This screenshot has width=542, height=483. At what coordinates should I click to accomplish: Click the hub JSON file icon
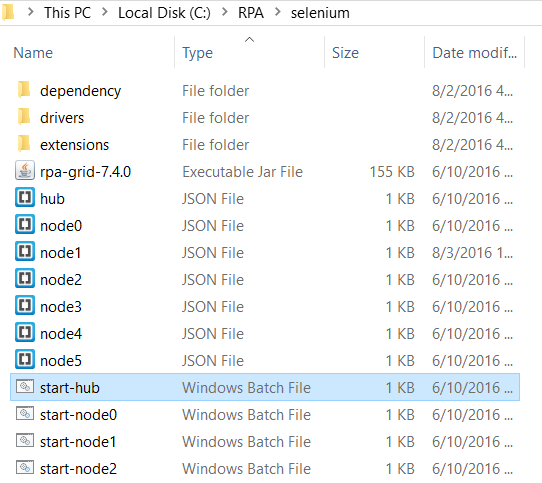(x=25, y=197)
